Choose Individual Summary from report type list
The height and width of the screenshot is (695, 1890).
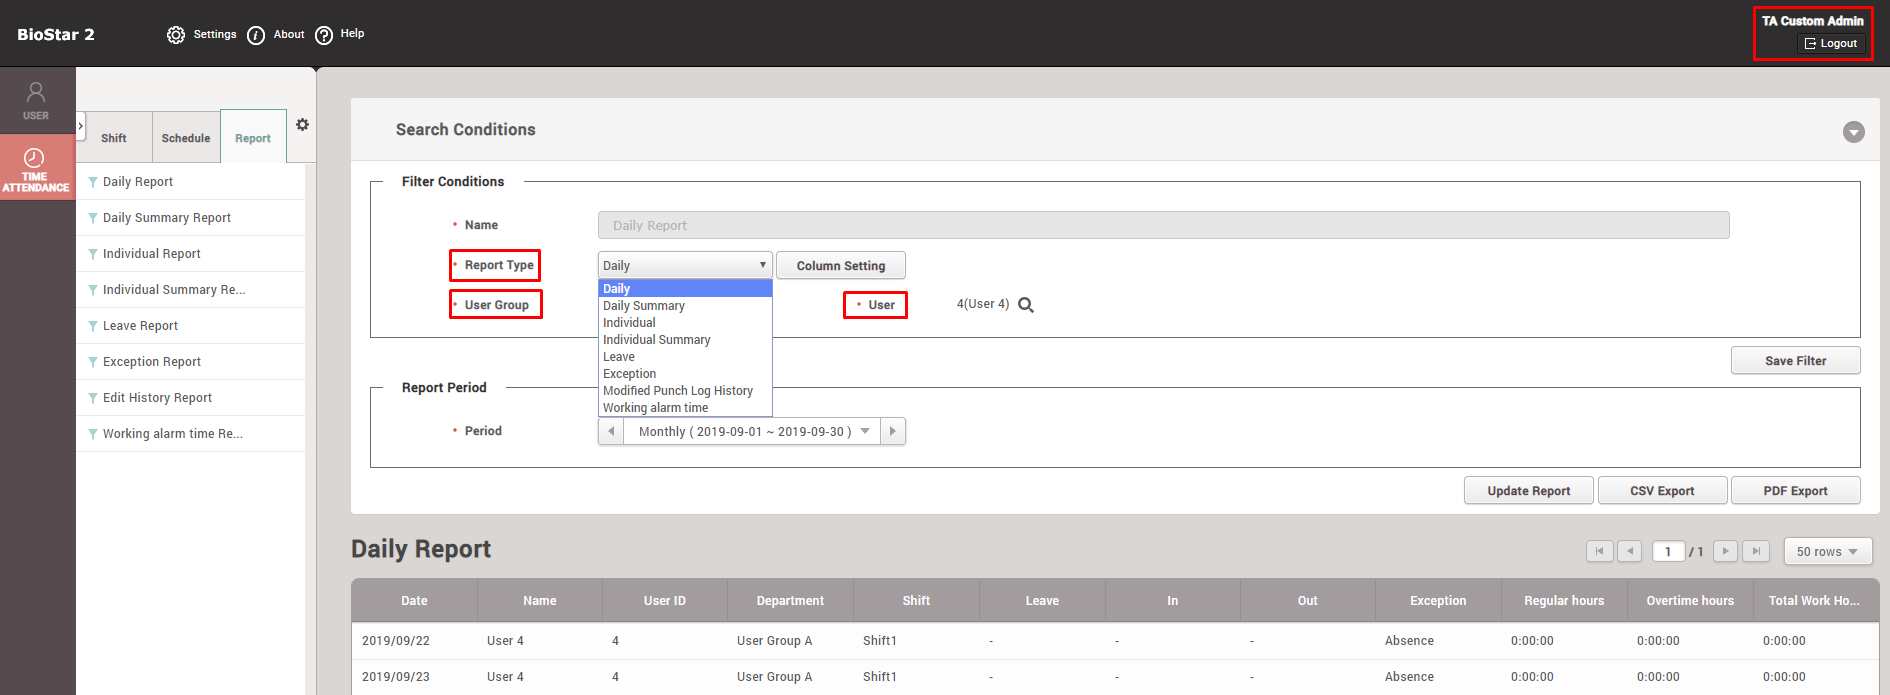click(x=656, y=340)
